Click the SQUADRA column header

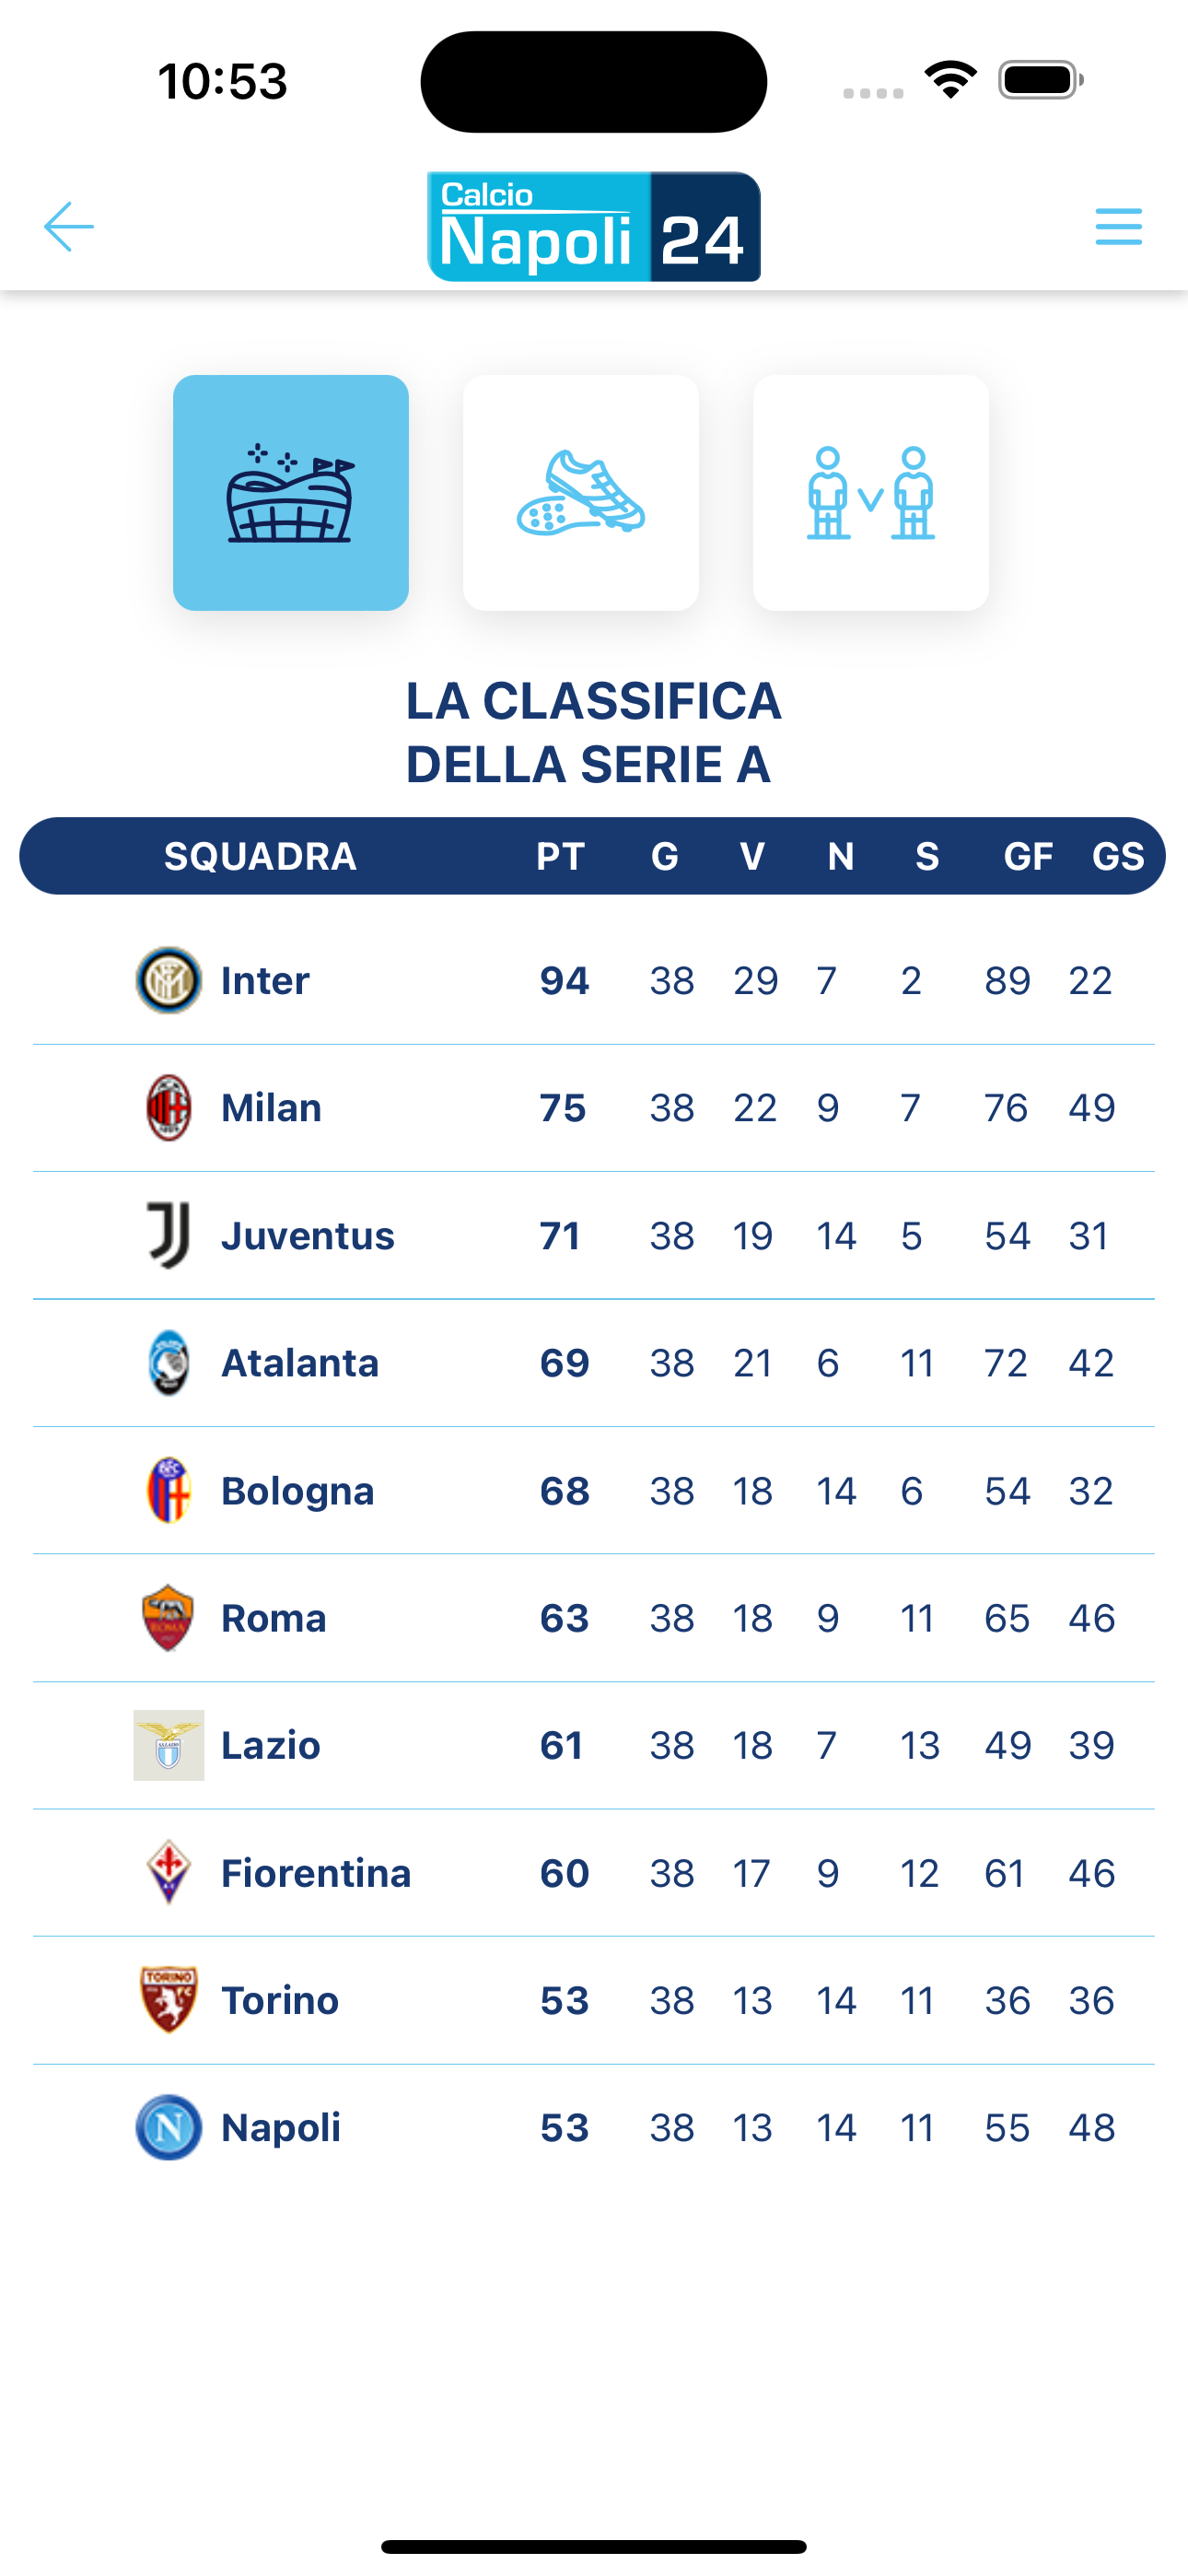260,856
